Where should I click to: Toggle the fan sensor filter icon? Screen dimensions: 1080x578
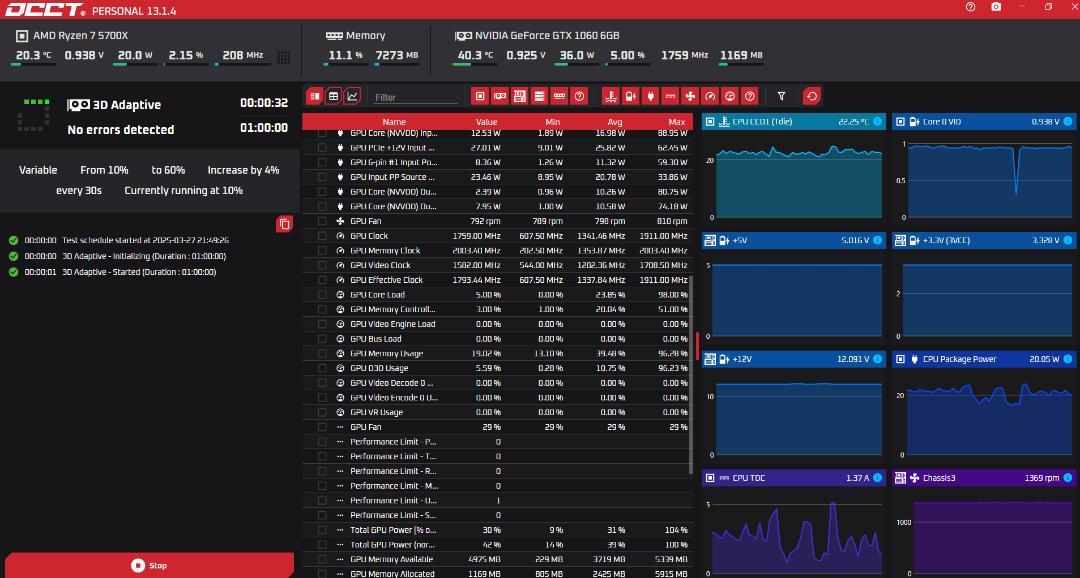coord(690,96)
